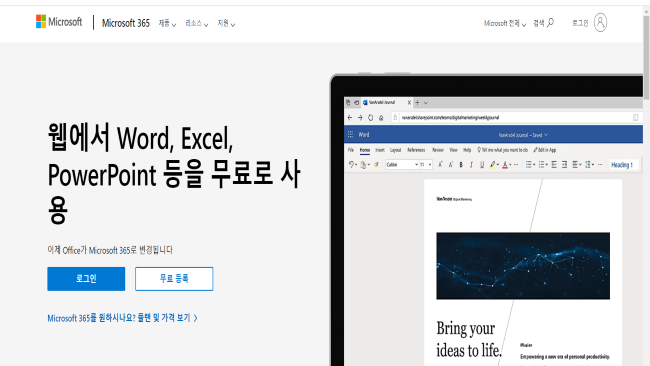The image size is (650, 366).
Task: Click the laptop Word hero image
Action: point(486,220)
